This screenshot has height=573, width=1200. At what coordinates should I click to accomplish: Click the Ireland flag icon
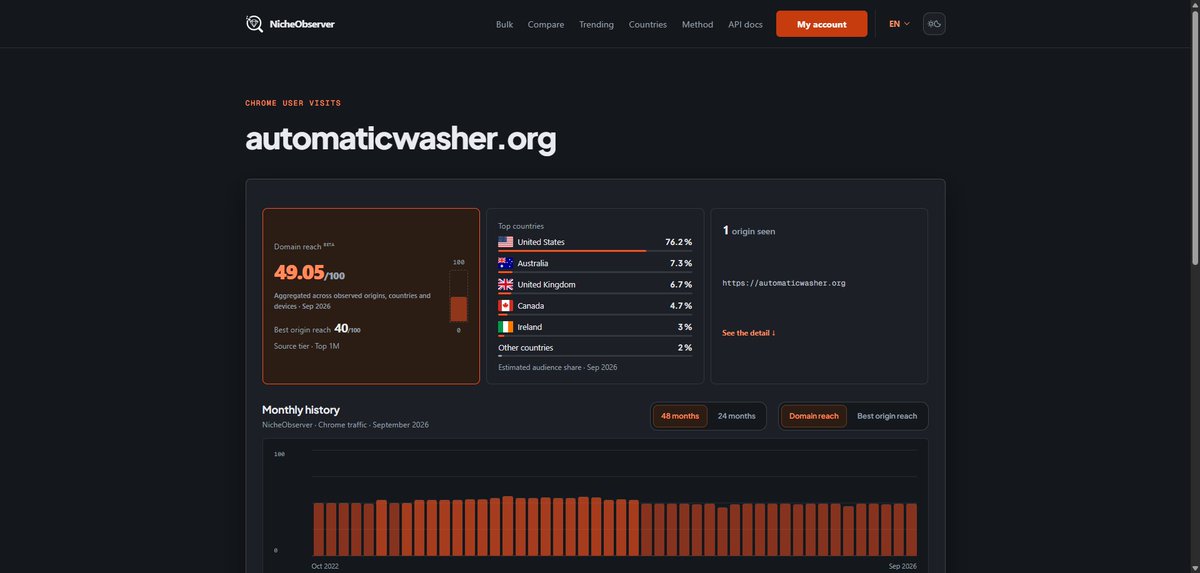point(506,327)
